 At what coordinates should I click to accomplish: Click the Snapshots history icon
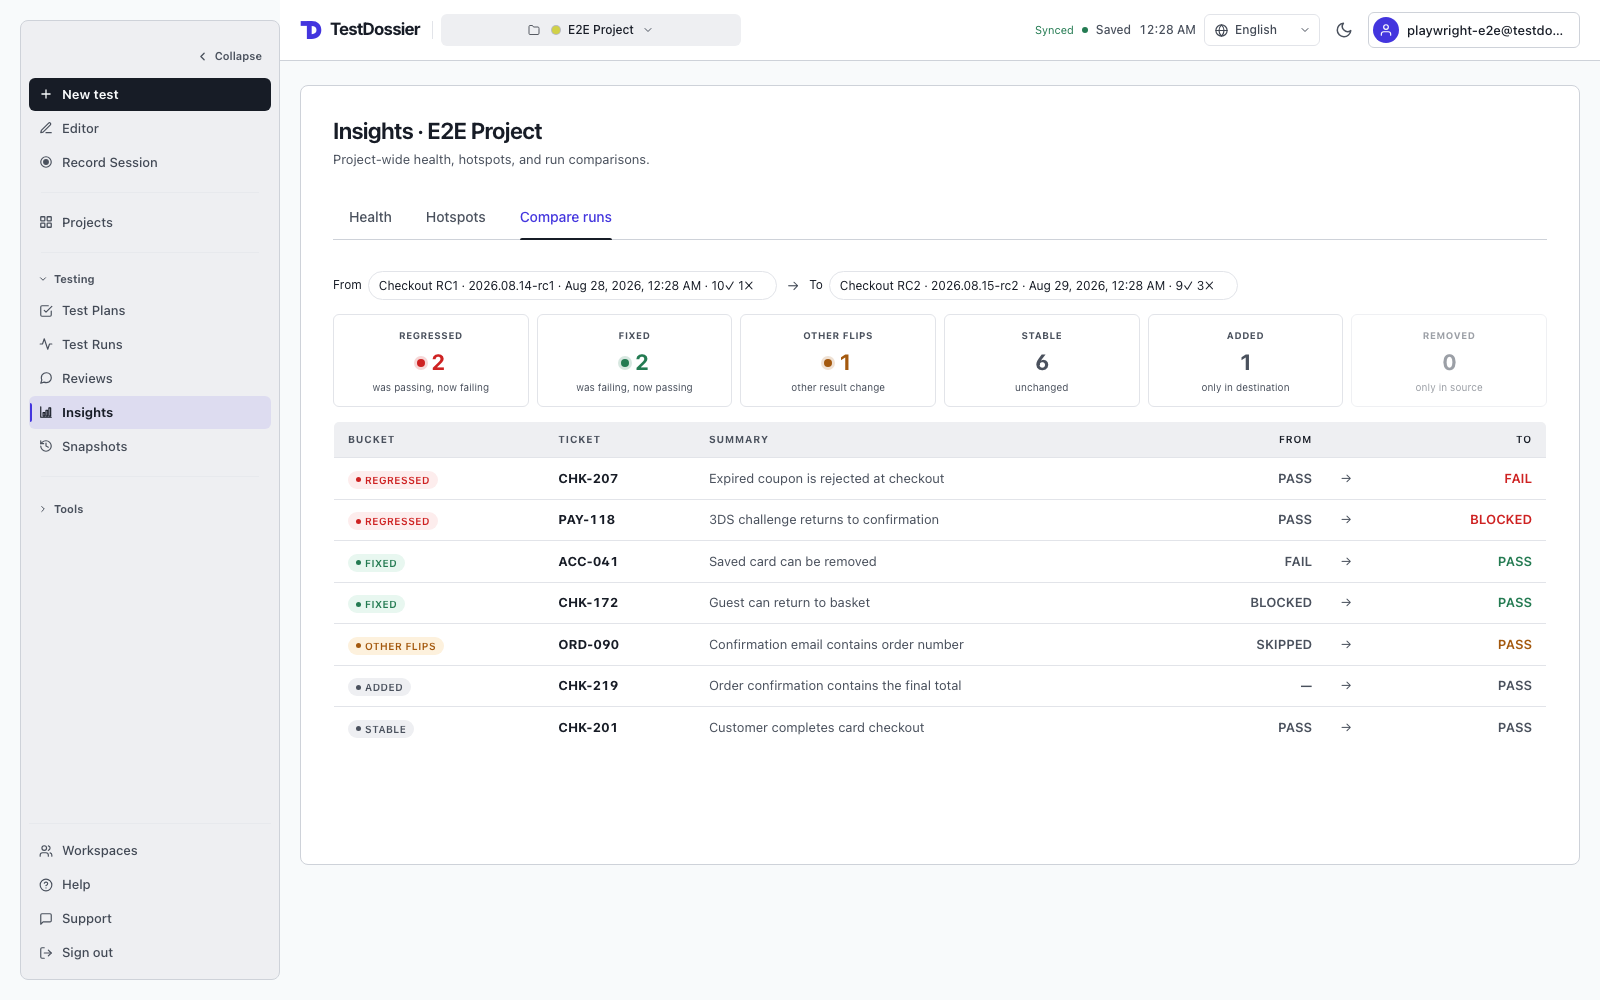coord(46,446)
